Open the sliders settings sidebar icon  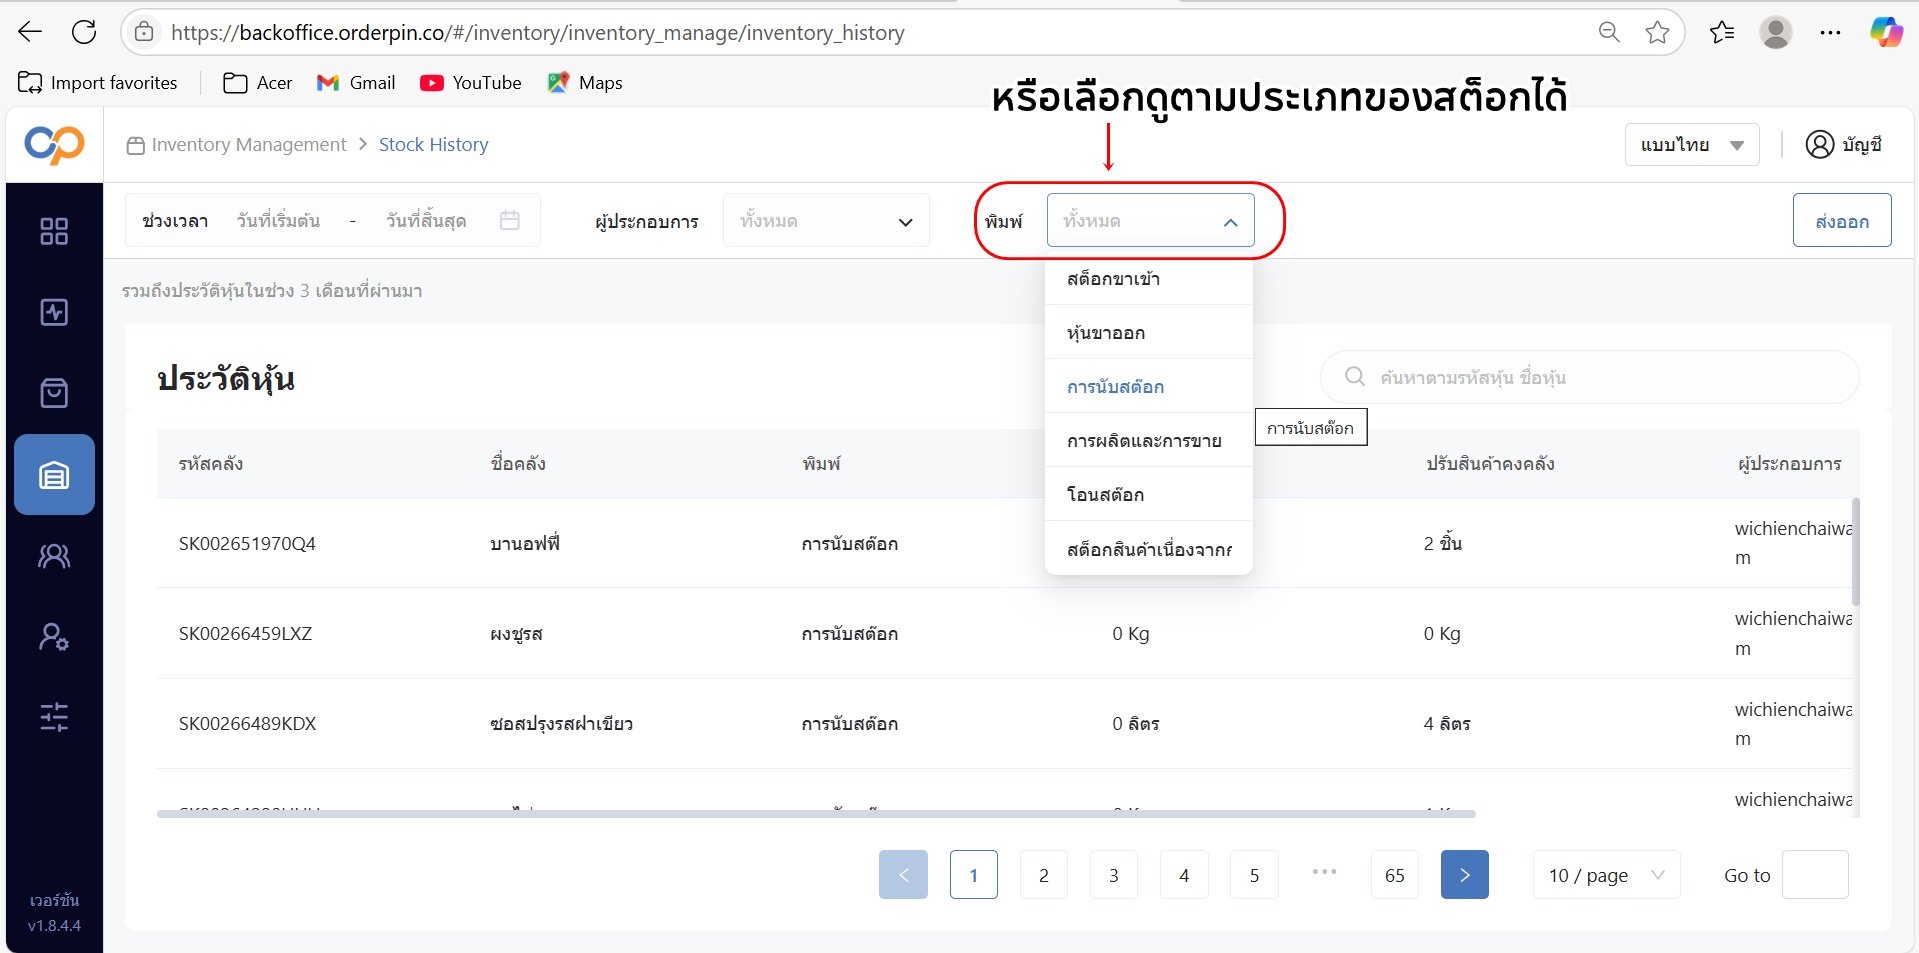pos(54,716)
